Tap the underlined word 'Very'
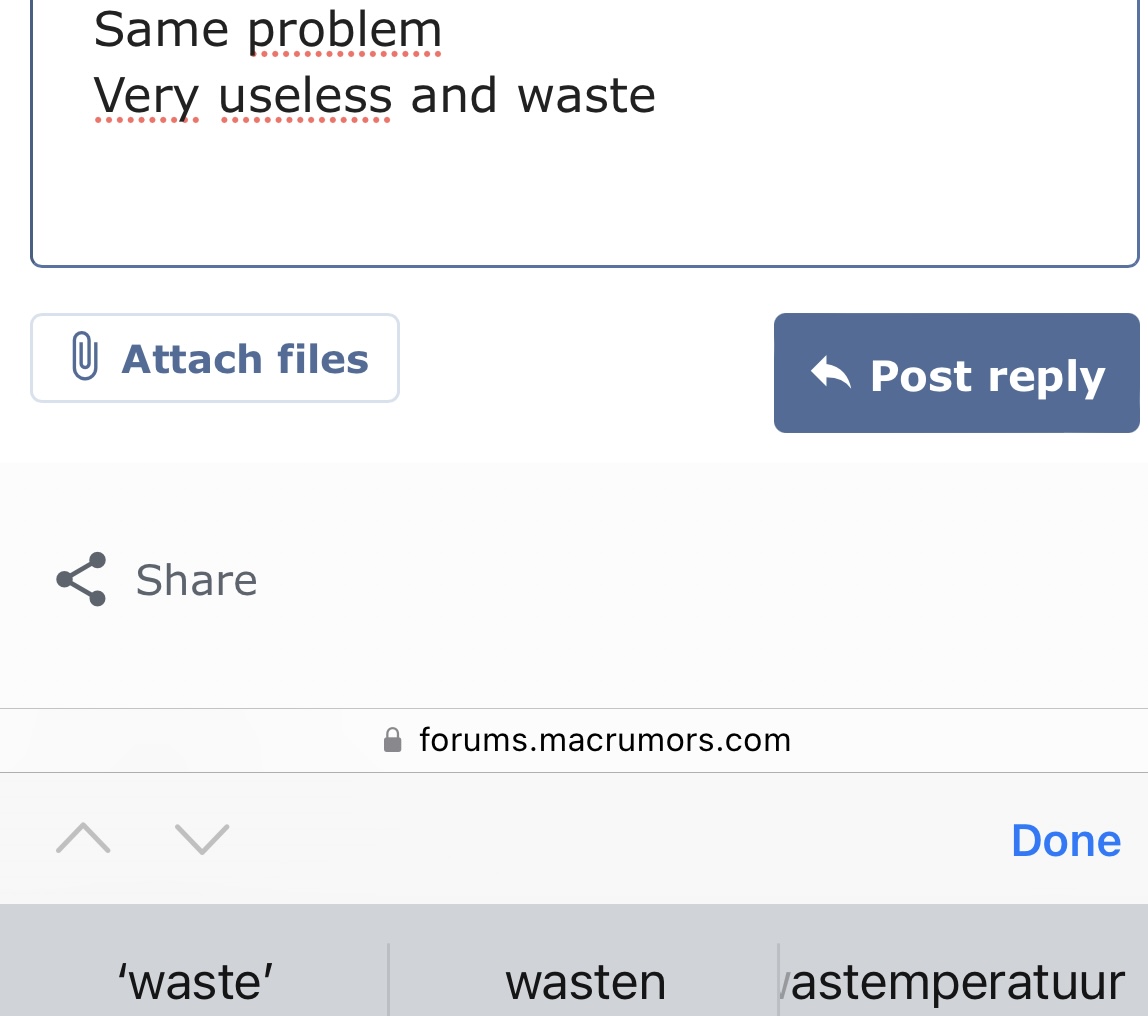This screenshot has height=1016, width=1148. coord(146,96)
